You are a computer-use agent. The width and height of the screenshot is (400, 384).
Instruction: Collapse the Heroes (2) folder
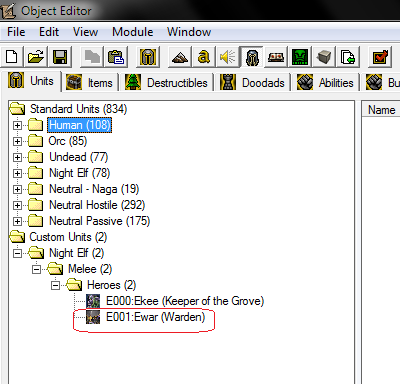pyautogui.click(x=55, y=285)
